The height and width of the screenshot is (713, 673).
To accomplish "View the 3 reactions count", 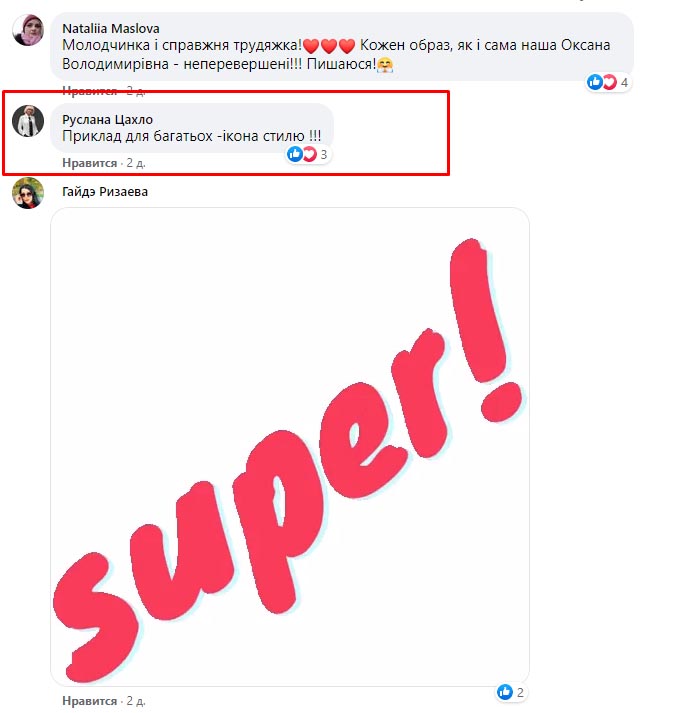I will [x=324, y=155].
